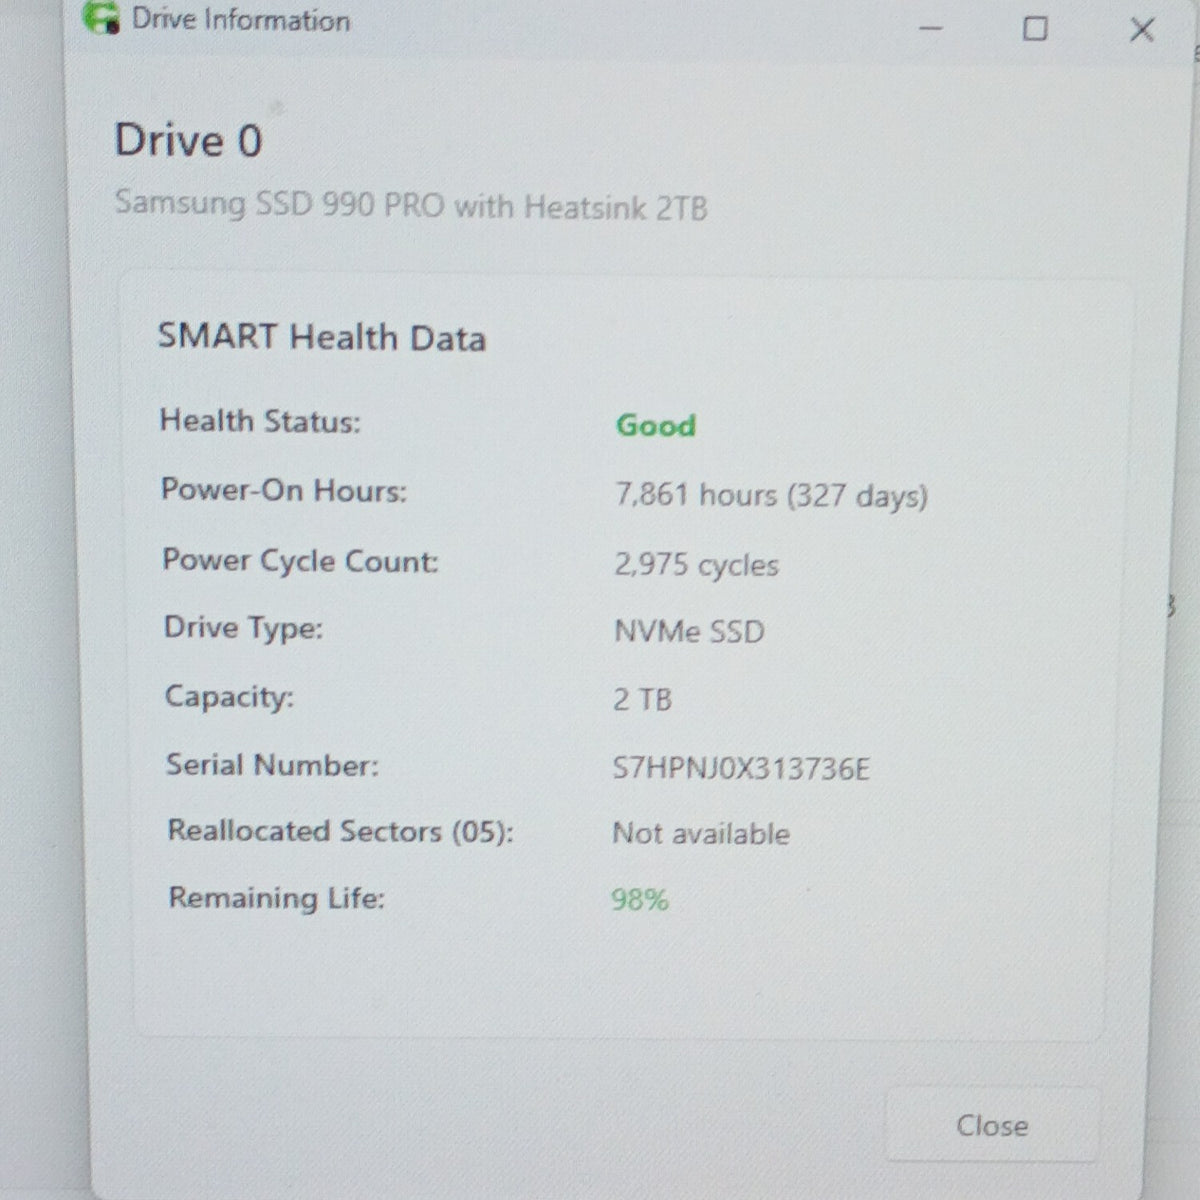The height and width of the screenshot is (1200, 1200).
Task: Click the Power-On Hours label
Action: 284,490
